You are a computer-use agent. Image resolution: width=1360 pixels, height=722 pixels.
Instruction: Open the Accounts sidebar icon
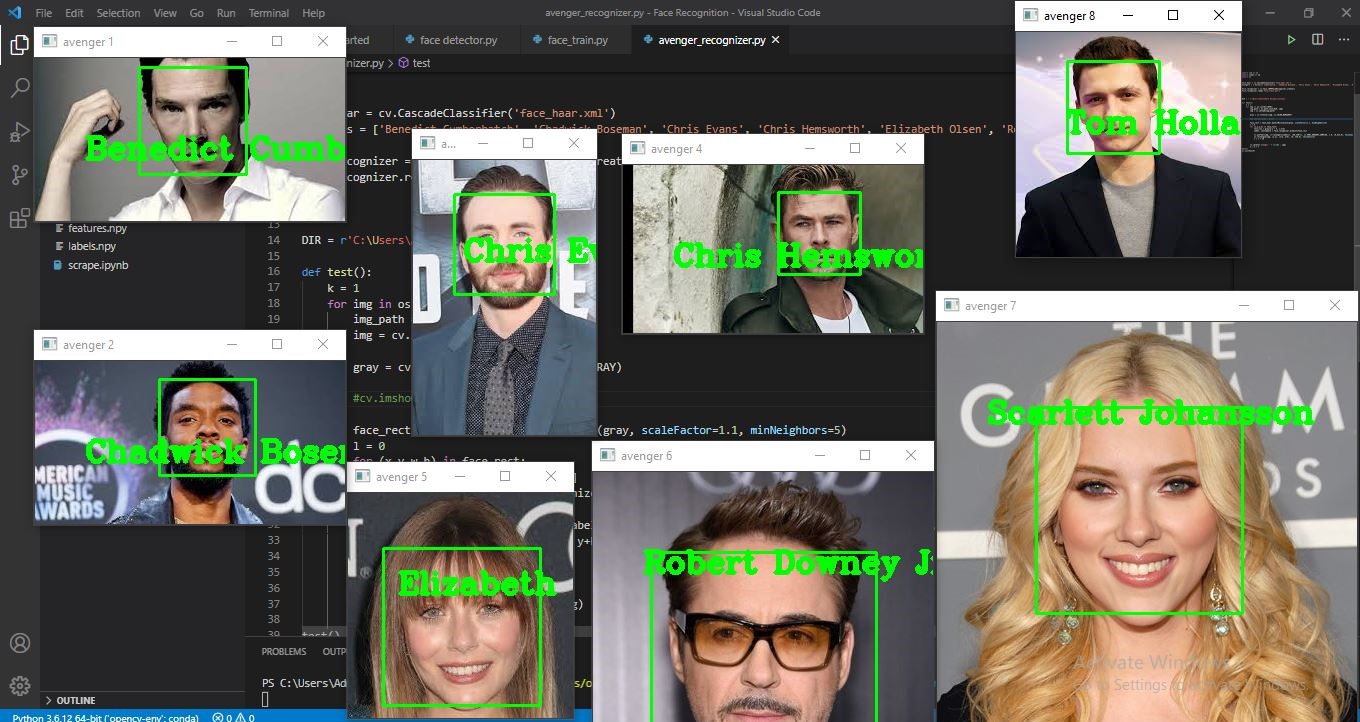pos(20,645)
